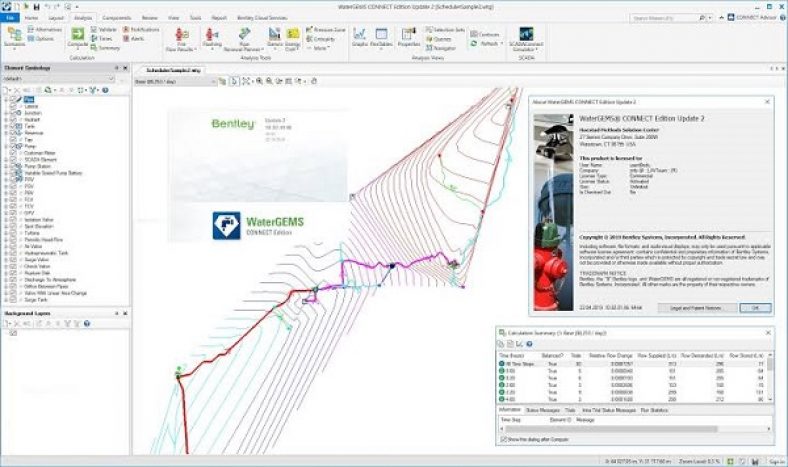This screenshot has width=788, height=467.
Task: Click Legal and Patent Notices button
Action: (697, 308)
